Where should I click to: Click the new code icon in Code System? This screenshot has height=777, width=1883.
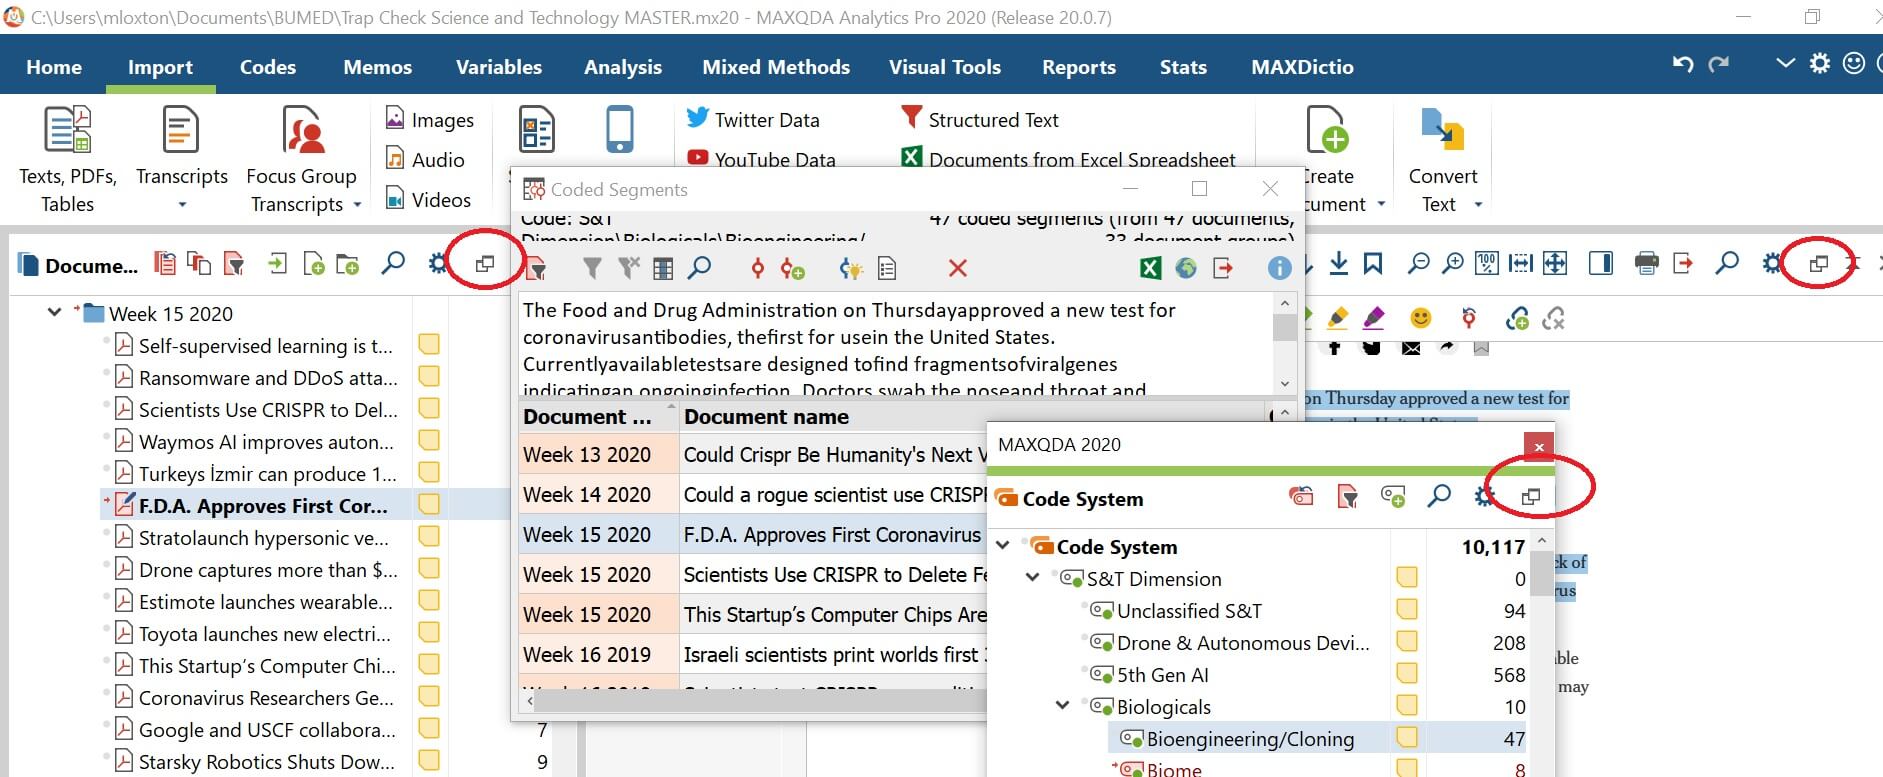1392,496
